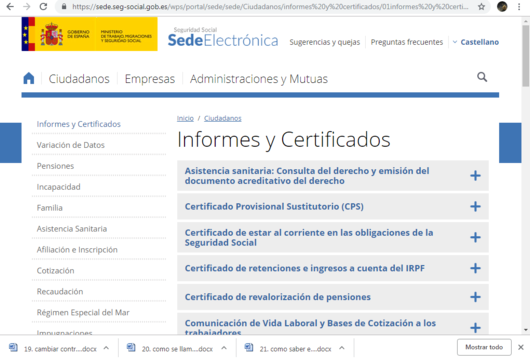Click scrollbar down arrow
Screen dimensions: 530x360
pos(526,329)
